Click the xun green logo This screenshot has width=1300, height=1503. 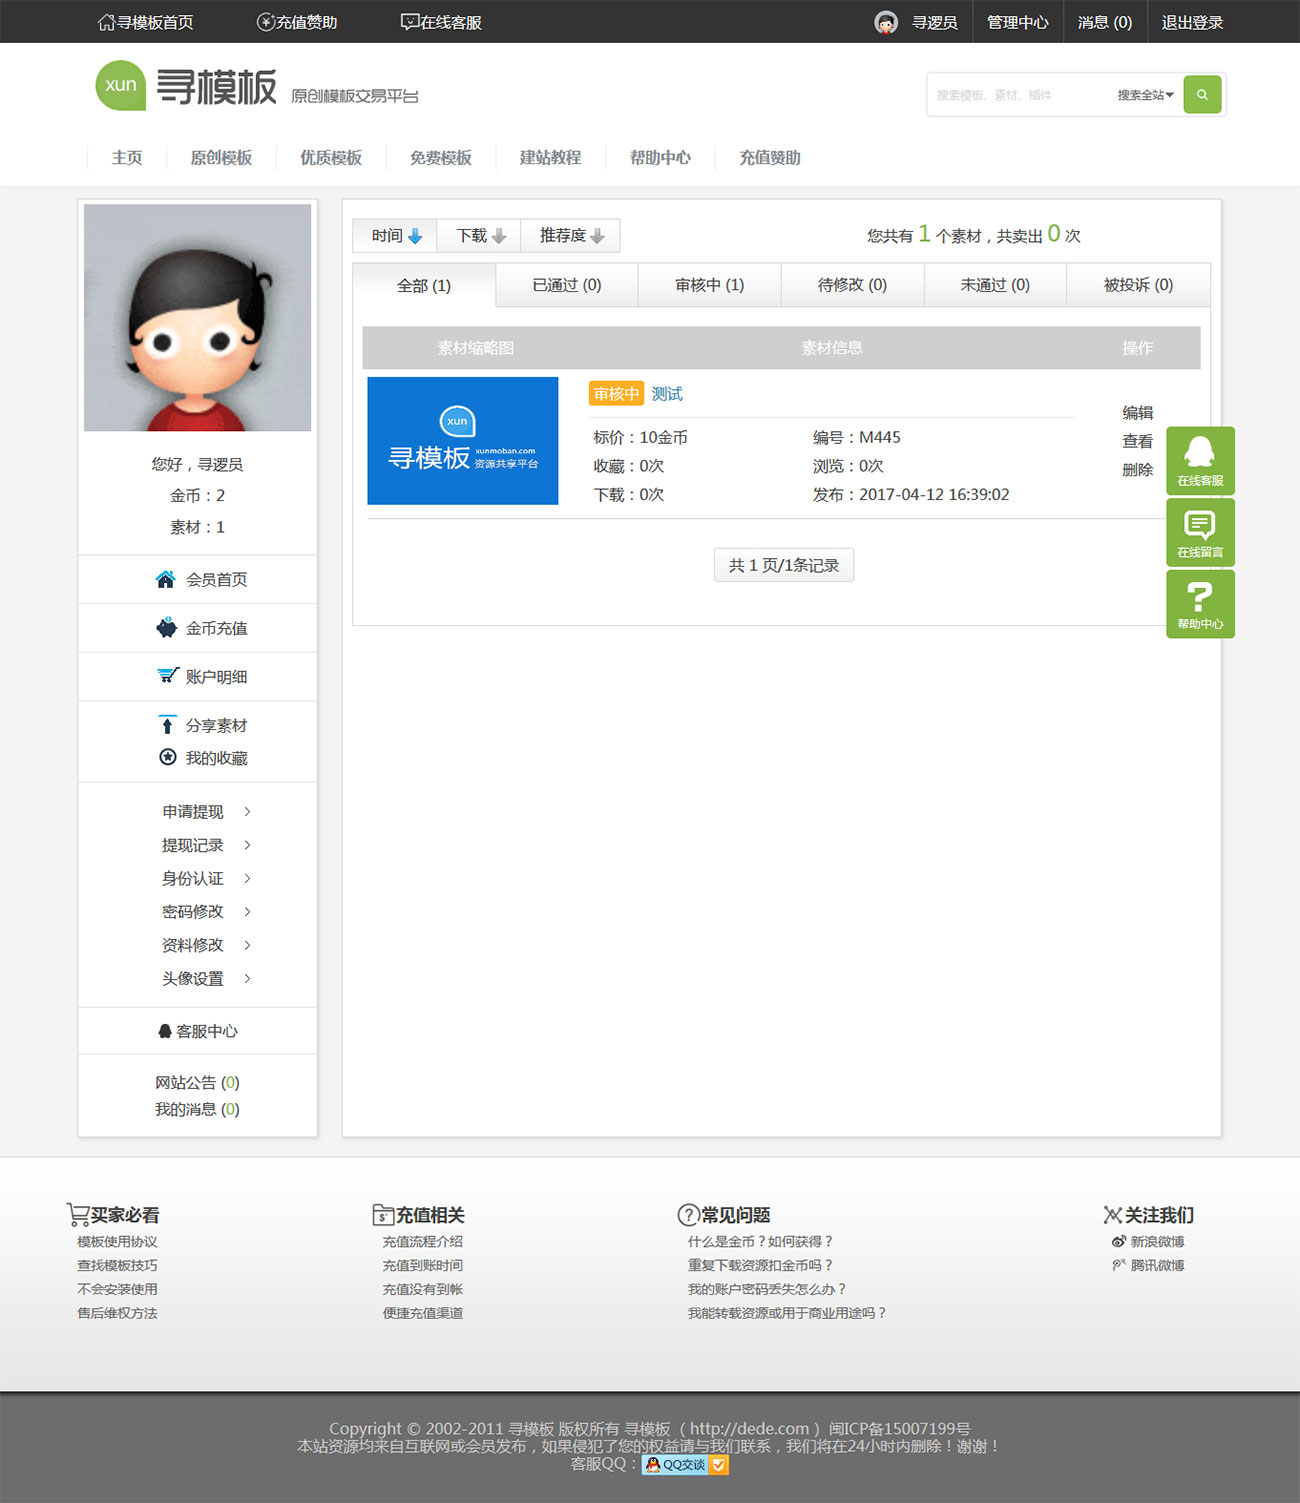[x=120, y=86]
